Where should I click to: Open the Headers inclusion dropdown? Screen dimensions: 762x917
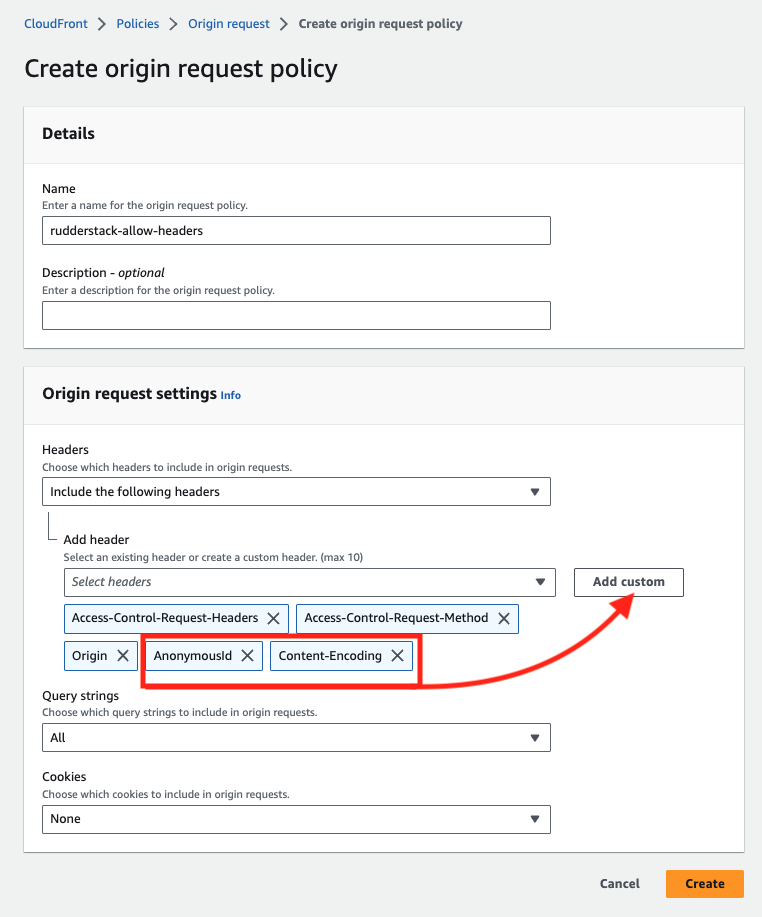click(296, 492)
